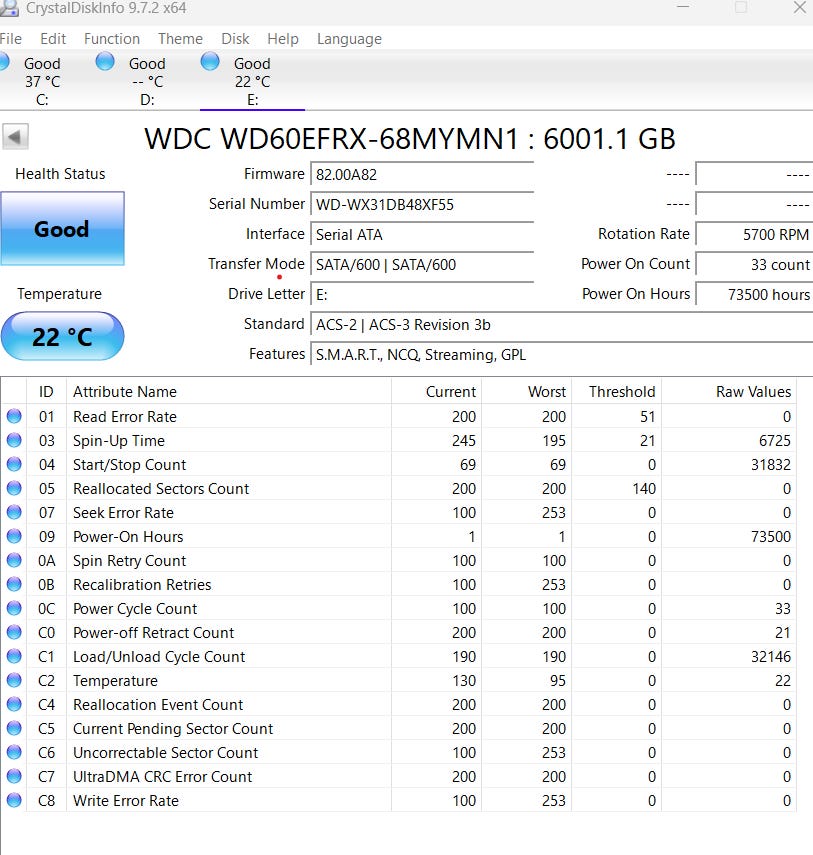Click the Firmware field 82.00A82
The image size is (813, 855).
[422, 175]
